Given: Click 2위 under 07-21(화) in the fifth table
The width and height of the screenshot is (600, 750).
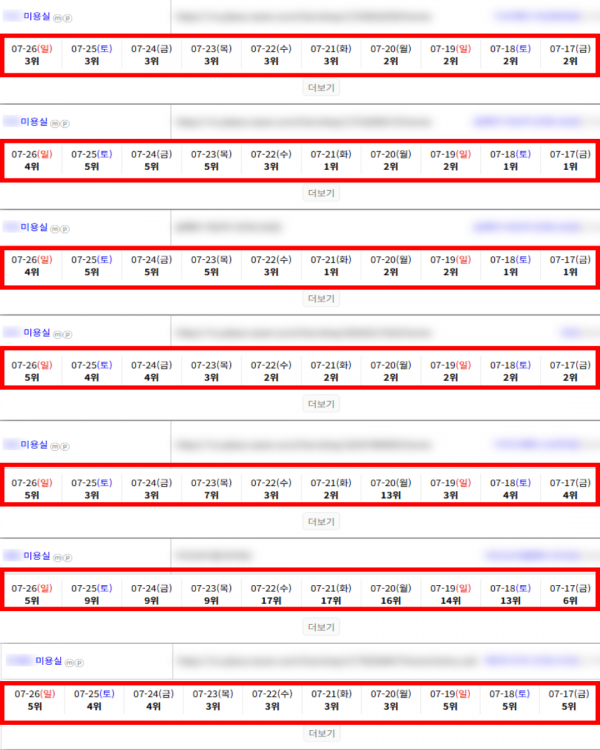Looking at the screenshot, I should (x=331, y=495).
